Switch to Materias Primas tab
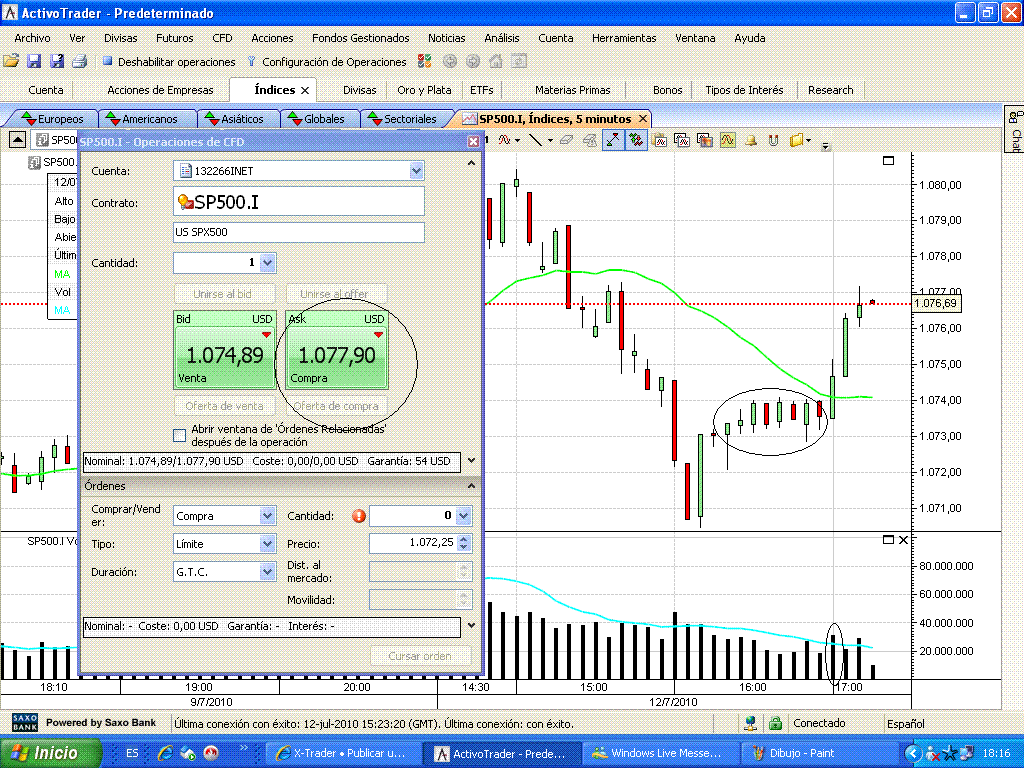This screenshot has height=768, width=1024. tap(573, 90)
